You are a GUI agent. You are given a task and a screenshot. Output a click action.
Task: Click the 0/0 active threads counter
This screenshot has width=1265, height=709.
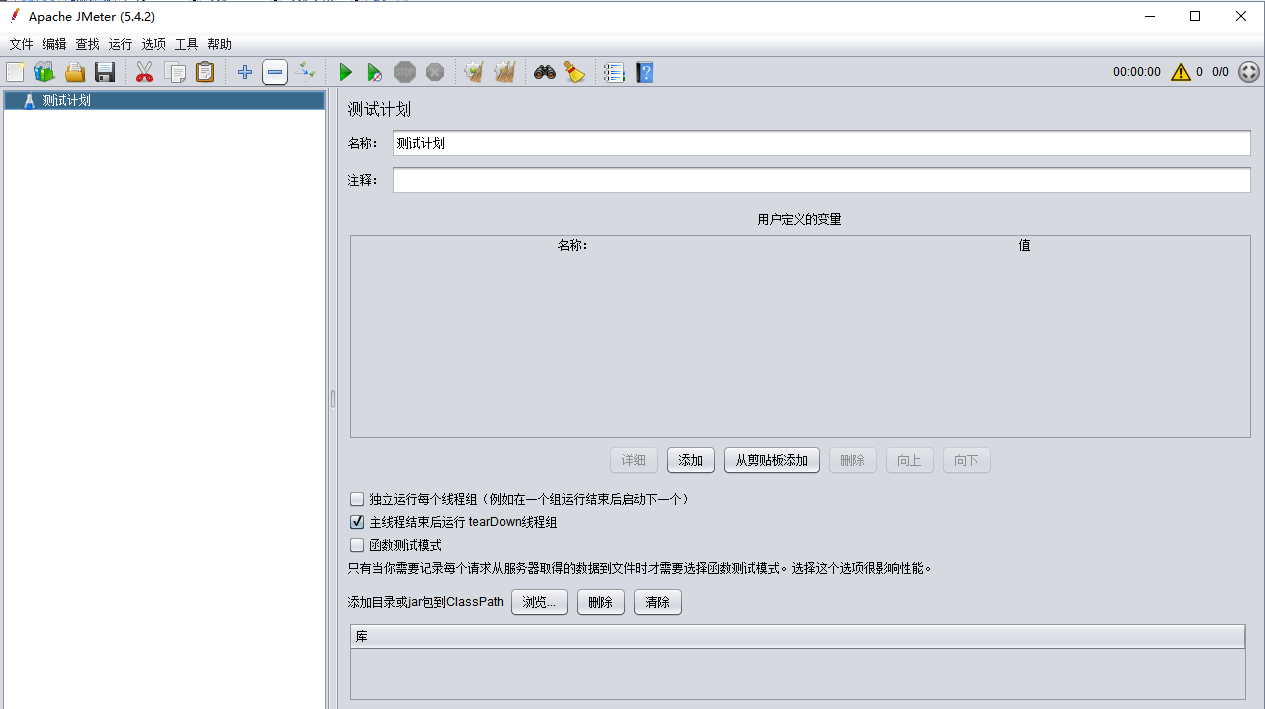[x=1220, y=72]
